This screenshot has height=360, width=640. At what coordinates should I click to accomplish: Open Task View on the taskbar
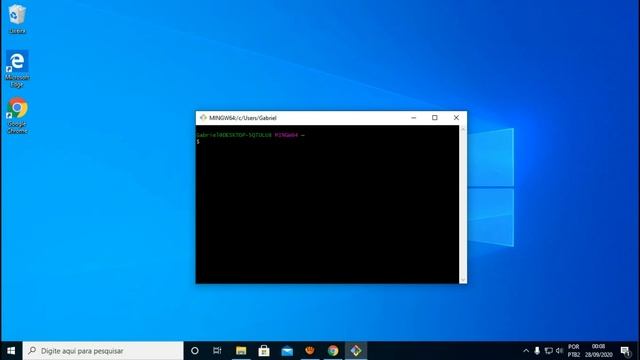217,351
